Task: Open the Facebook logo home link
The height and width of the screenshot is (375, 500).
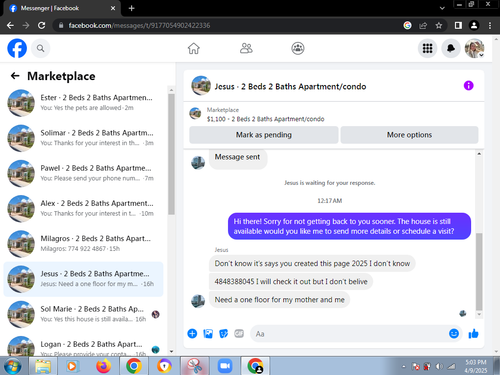Action: coord(17,49)
